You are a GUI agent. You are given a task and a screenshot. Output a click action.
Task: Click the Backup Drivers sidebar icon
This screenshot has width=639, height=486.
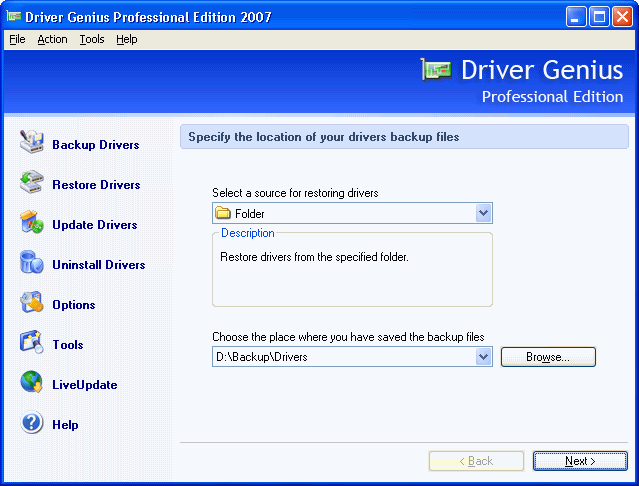tap(32, 143)
